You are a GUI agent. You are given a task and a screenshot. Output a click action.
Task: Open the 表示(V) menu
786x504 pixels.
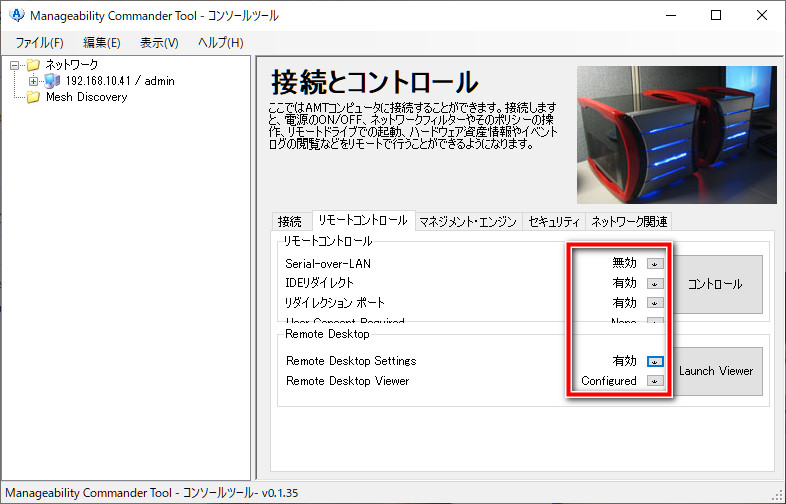coord(159,43)
